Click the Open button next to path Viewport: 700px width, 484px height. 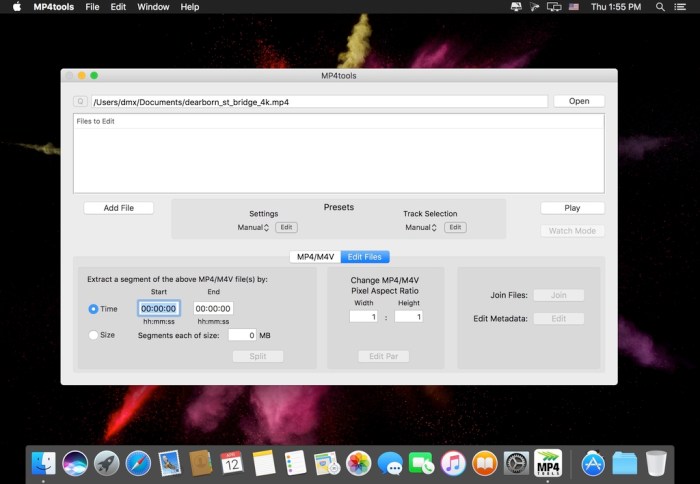click(x=579, y=101)
